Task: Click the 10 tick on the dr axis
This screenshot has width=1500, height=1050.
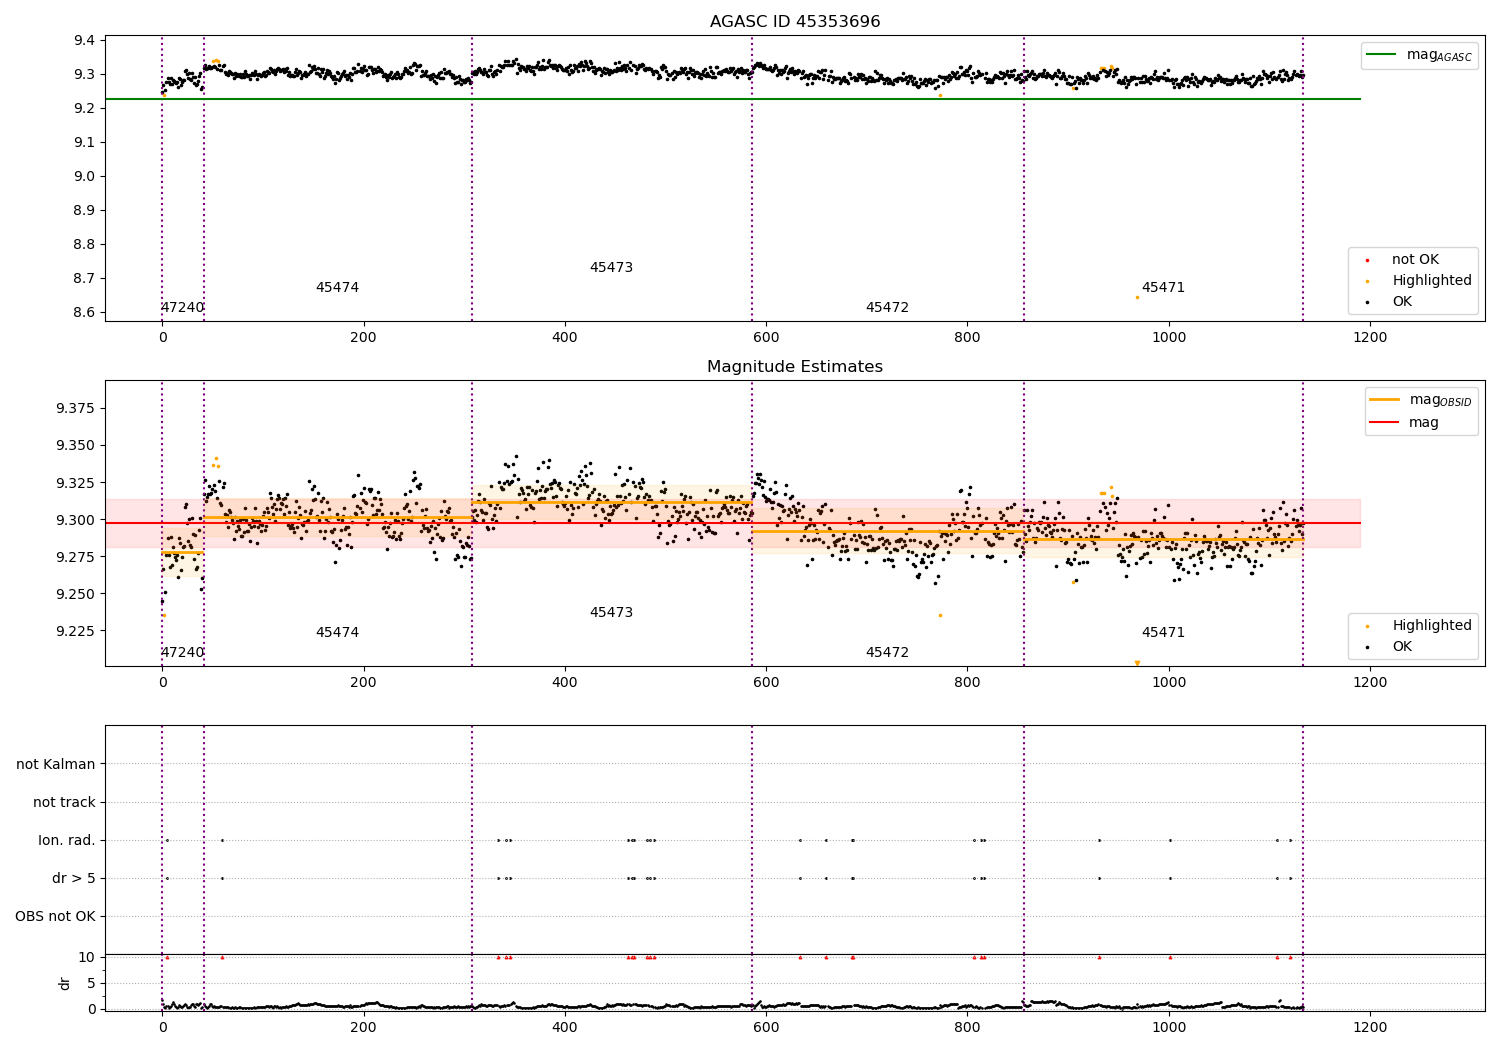Action: 87,957
